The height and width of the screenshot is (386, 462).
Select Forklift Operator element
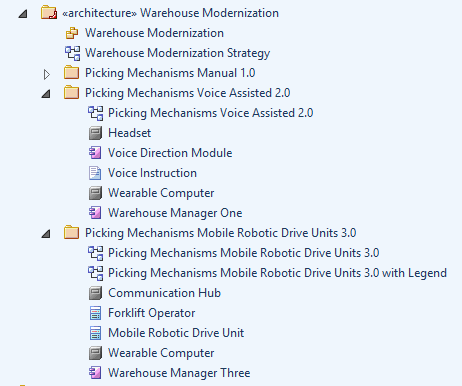point(152,313)
